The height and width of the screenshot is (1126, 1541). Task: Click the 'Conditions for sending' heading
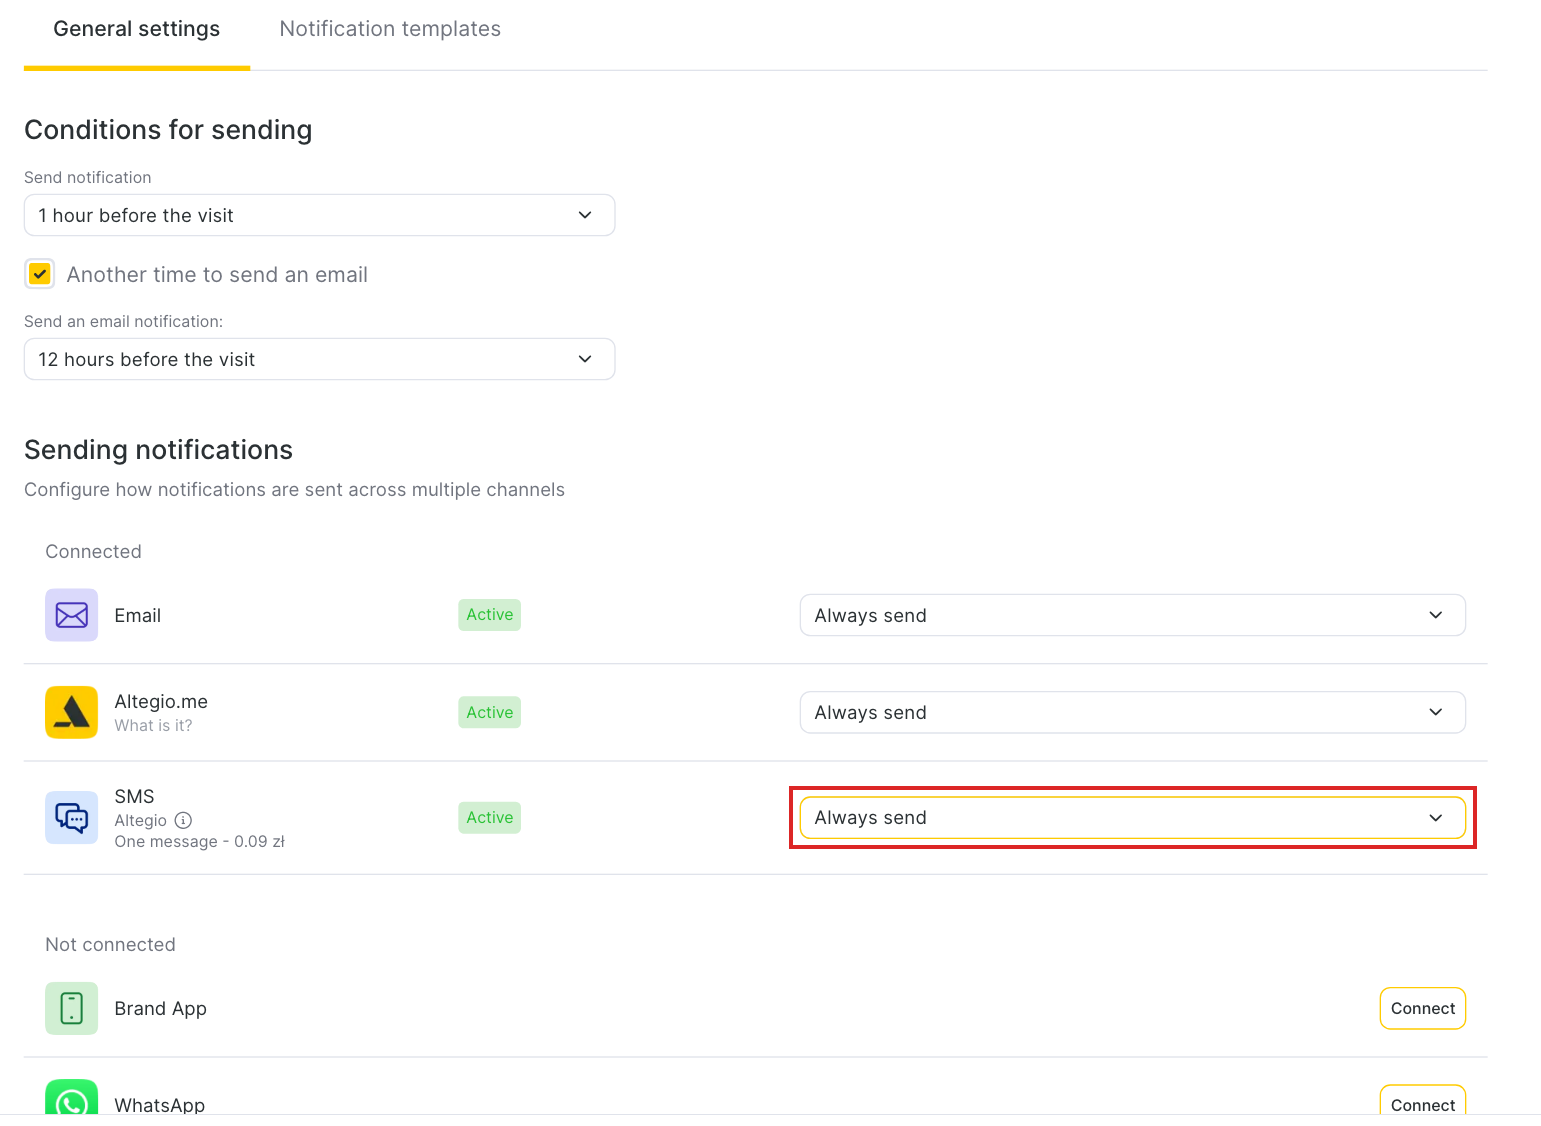pos(168,130)
